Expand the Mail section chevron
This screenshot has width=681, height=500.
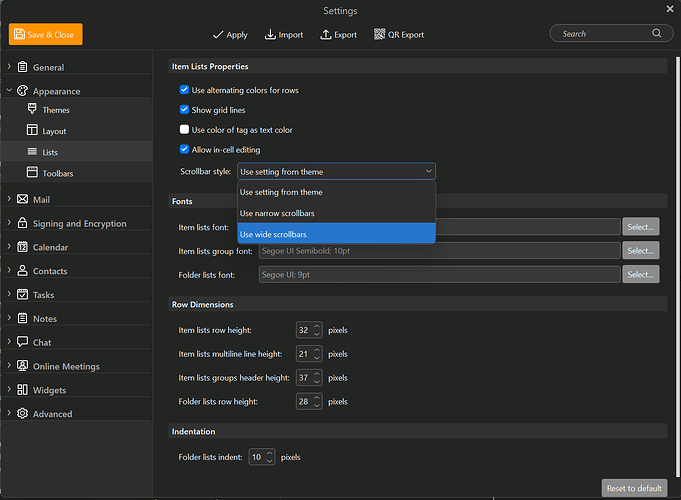click(x=9, y=199)
